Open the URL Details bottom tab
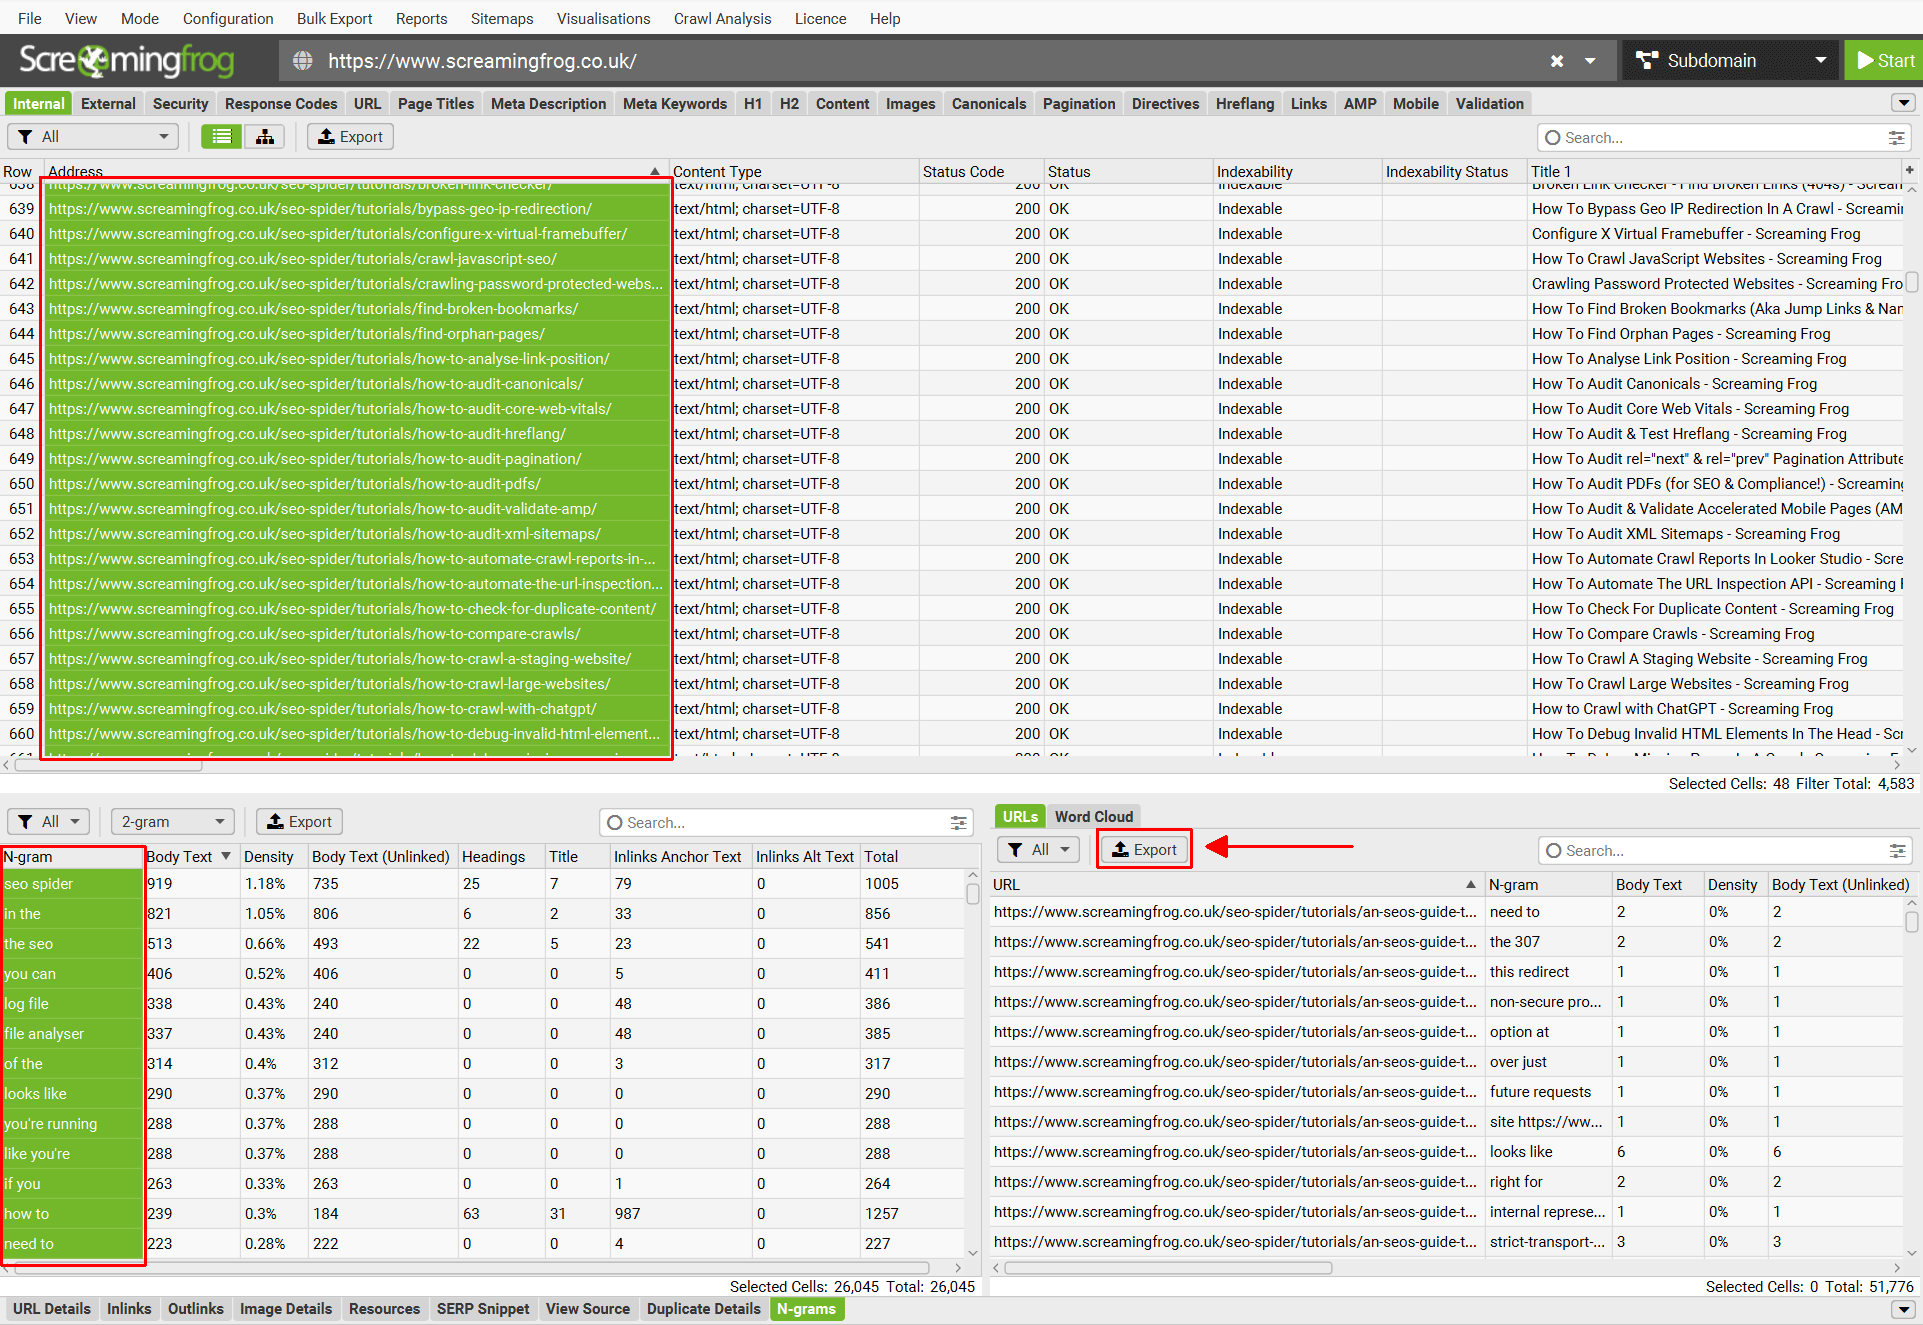1923x1325 pixels. tap(52, 1308)
